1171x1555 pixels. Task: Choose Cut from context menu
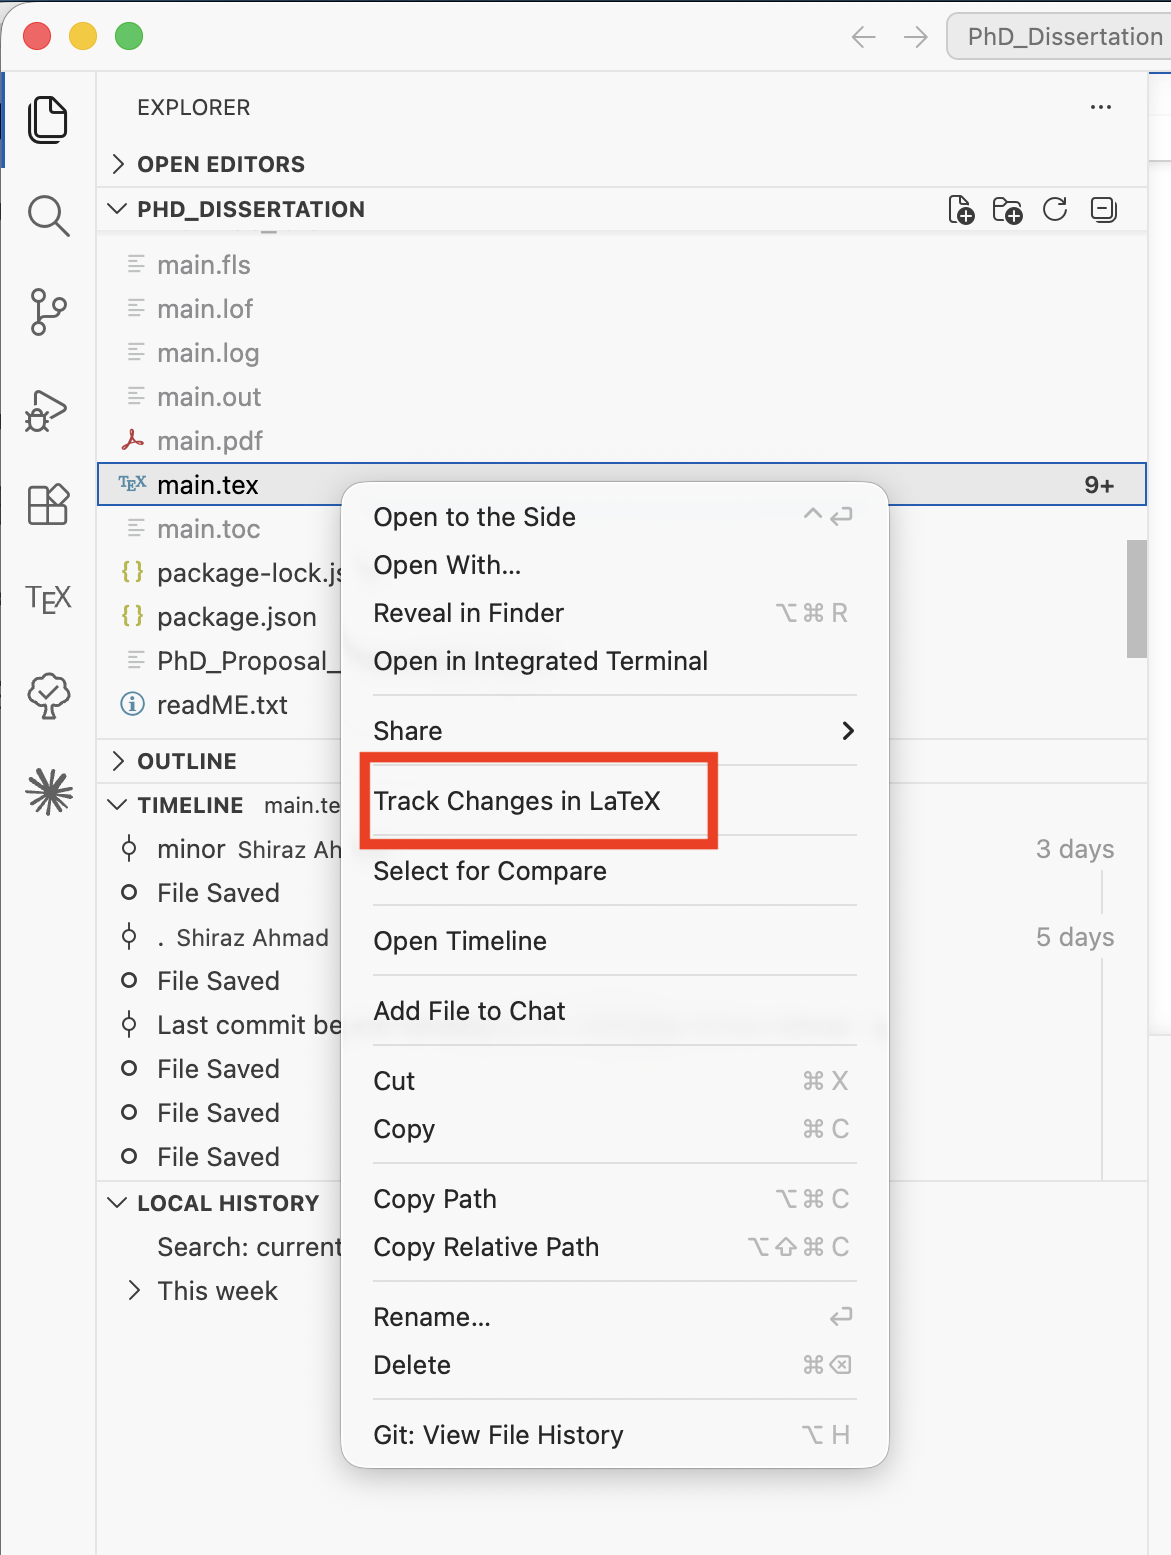[614, 1081]
